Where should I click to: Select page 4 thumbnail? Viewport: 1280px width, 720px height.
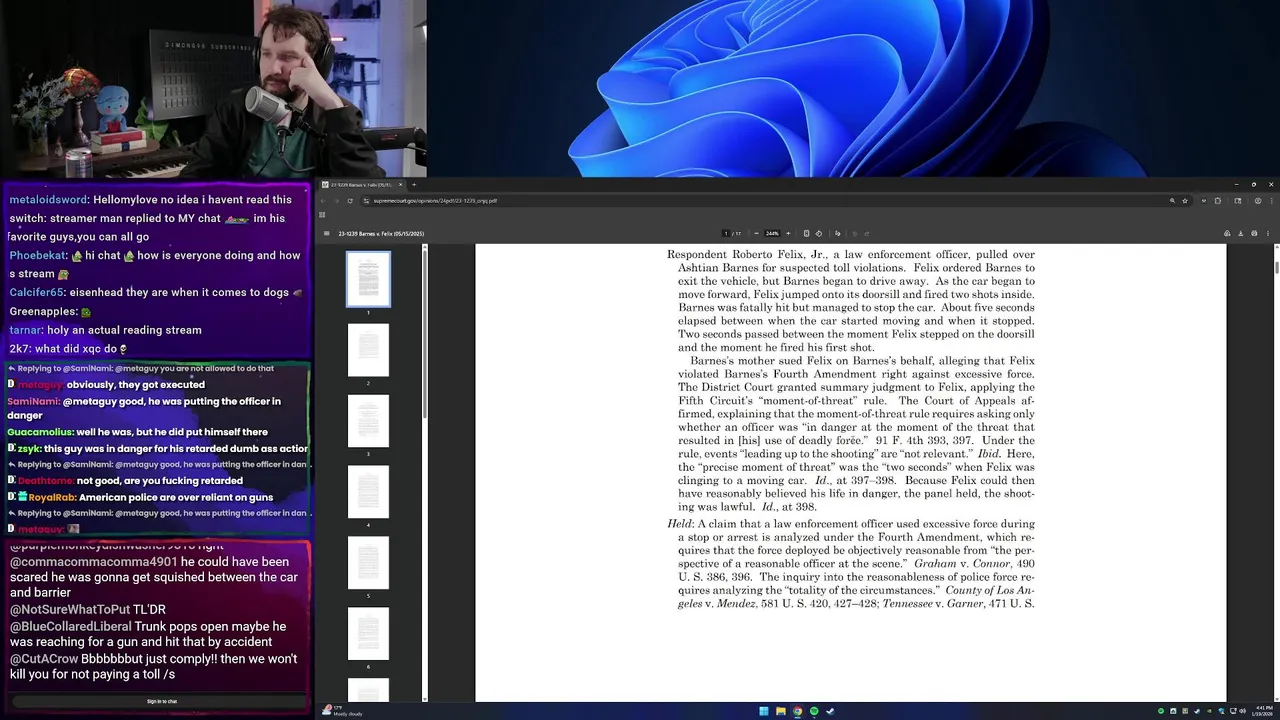(x=368, y=492)
